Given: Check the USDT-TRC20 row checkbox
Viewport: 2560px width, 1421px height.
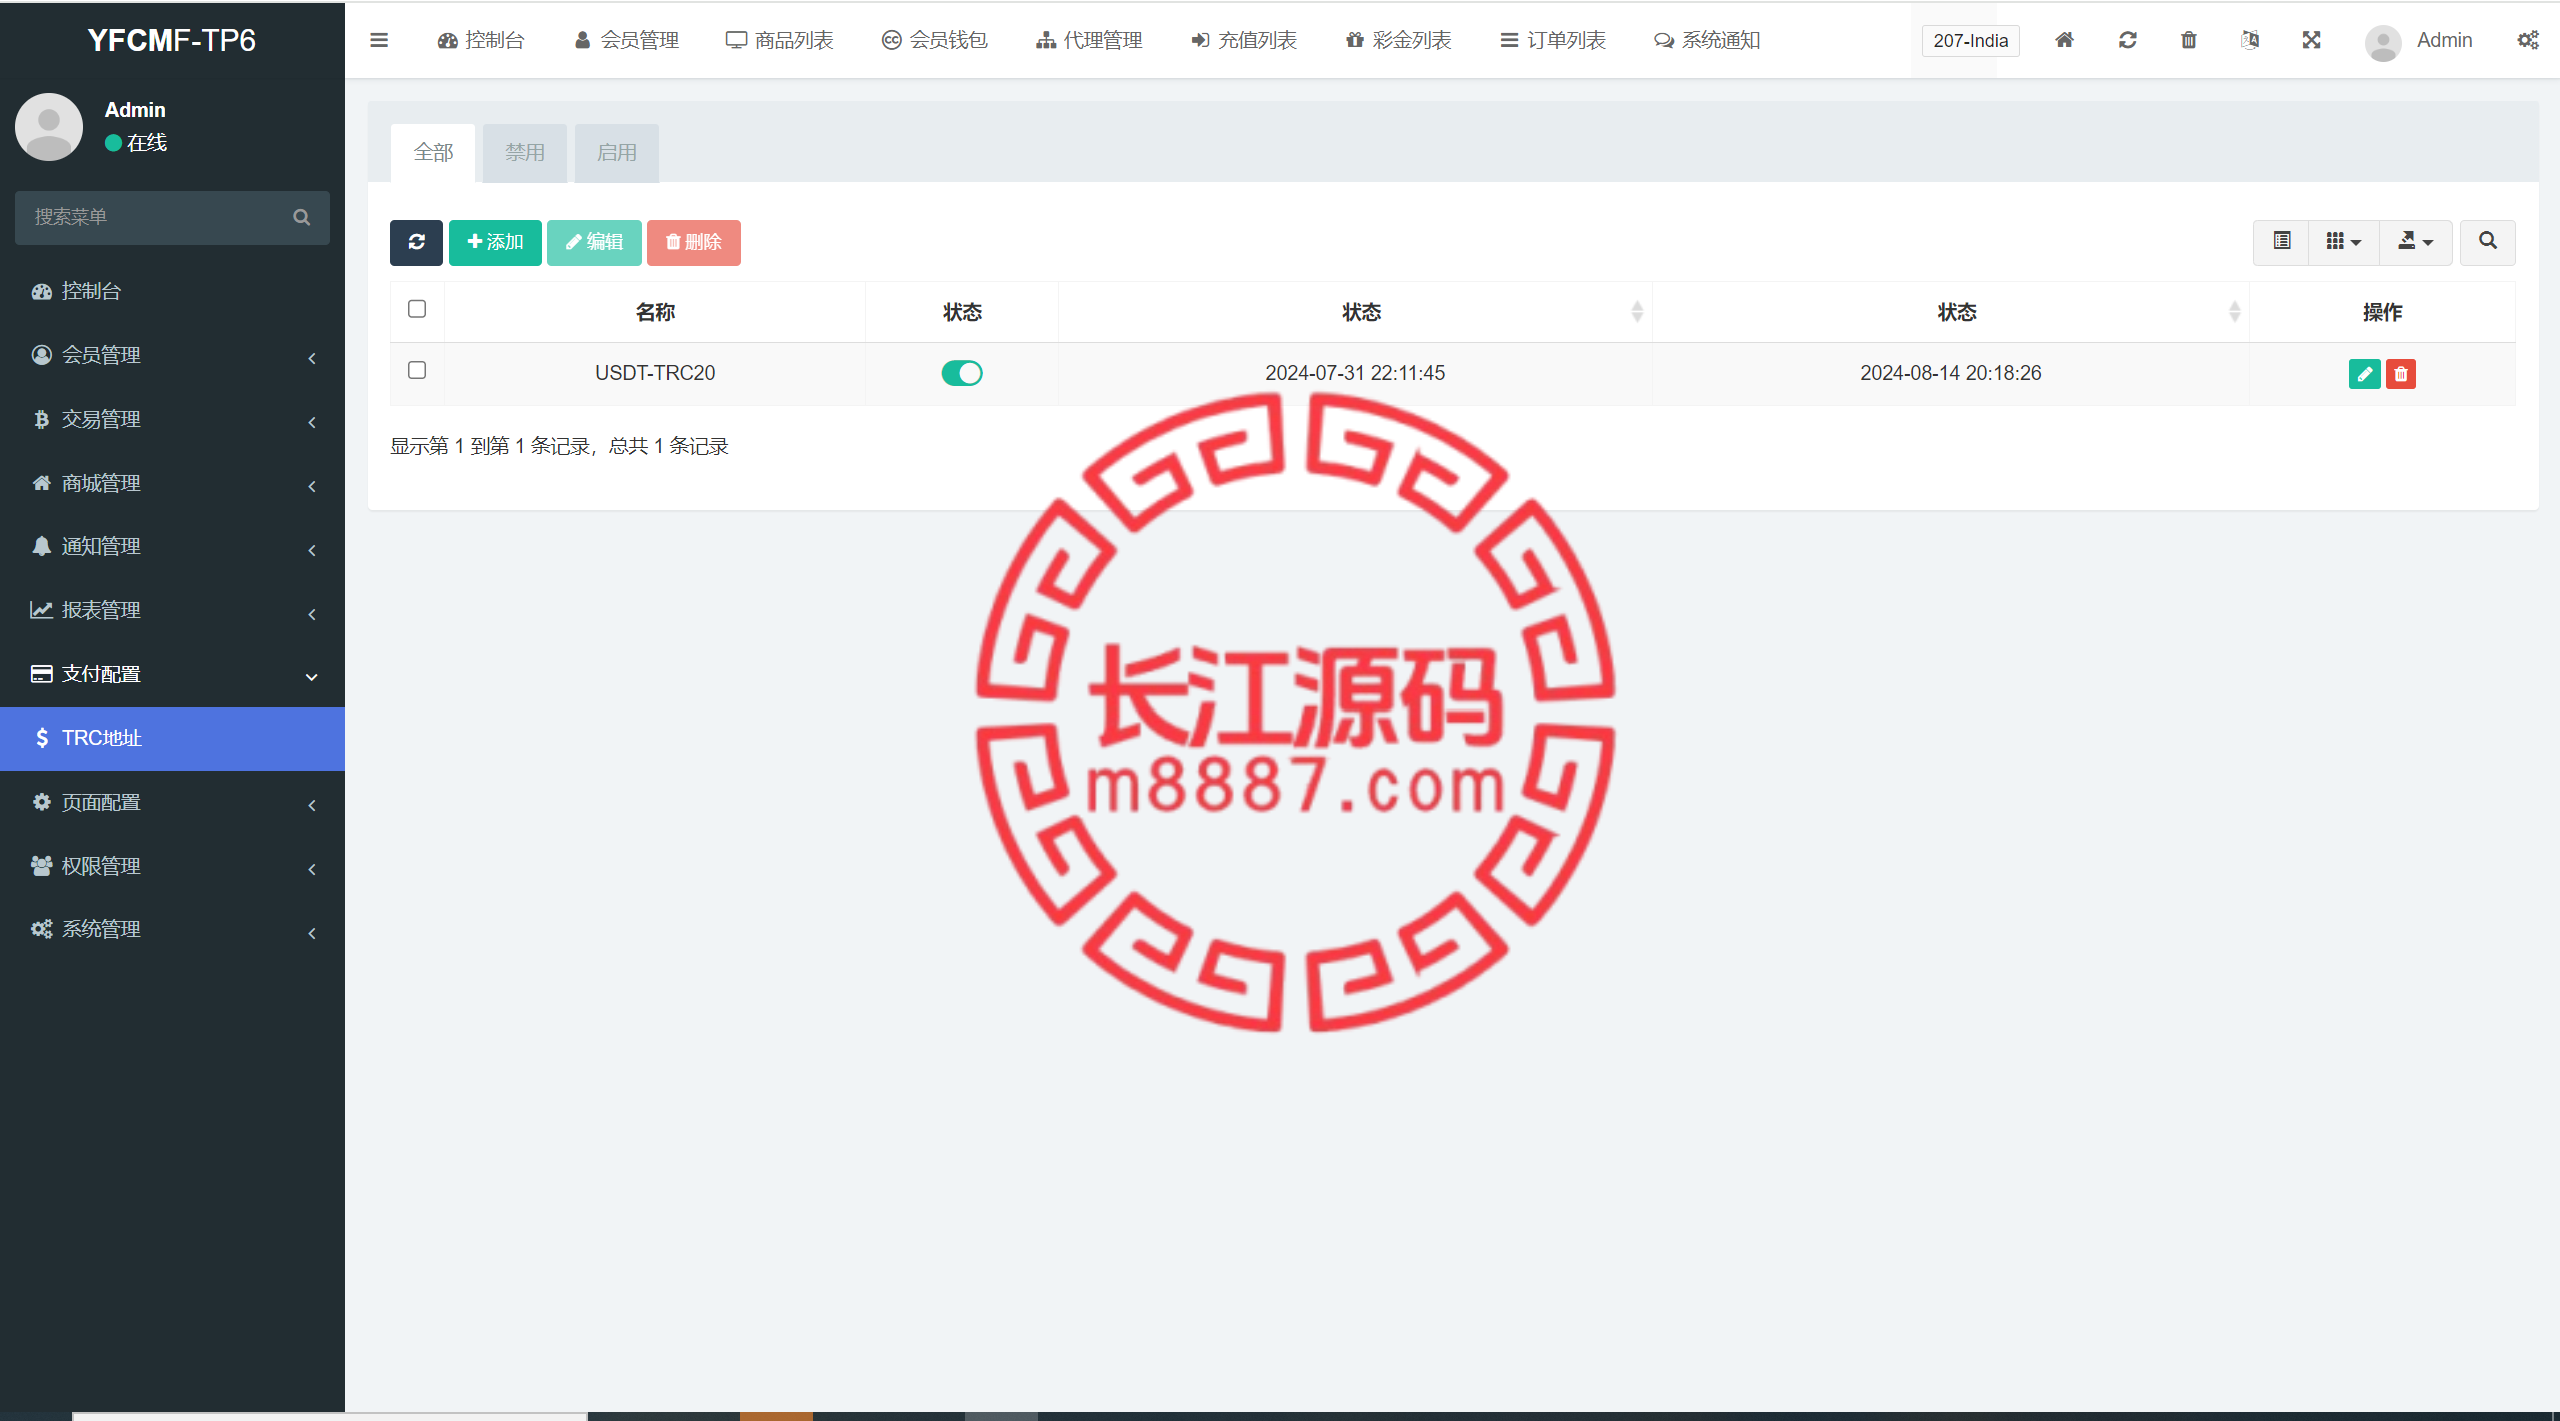Looking at the screenshot, I should [x=417, y=370].
